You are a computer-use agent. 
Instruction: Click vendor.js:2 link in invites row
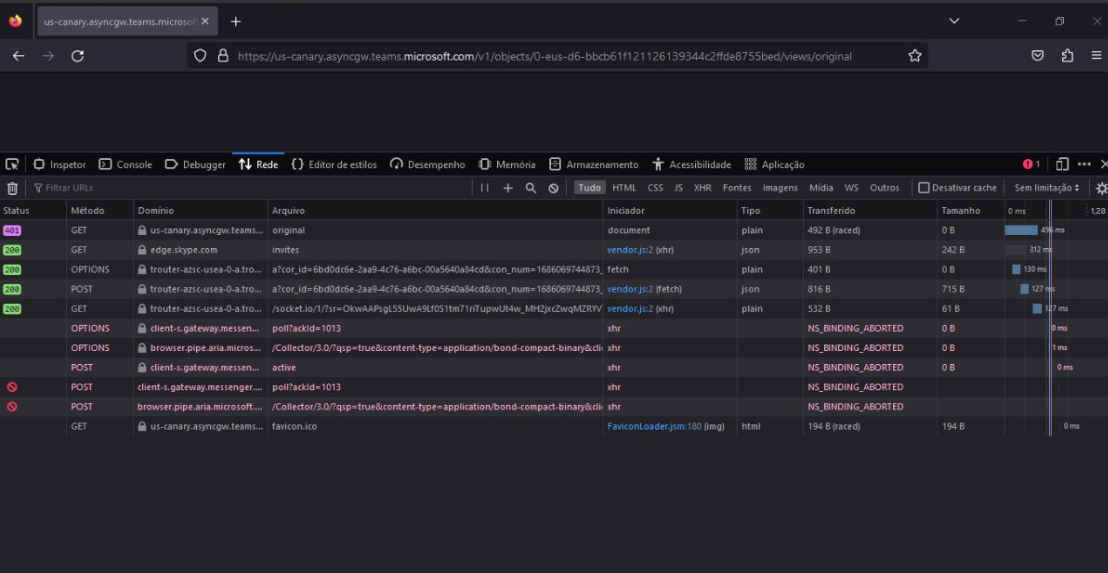pos(630,250)
